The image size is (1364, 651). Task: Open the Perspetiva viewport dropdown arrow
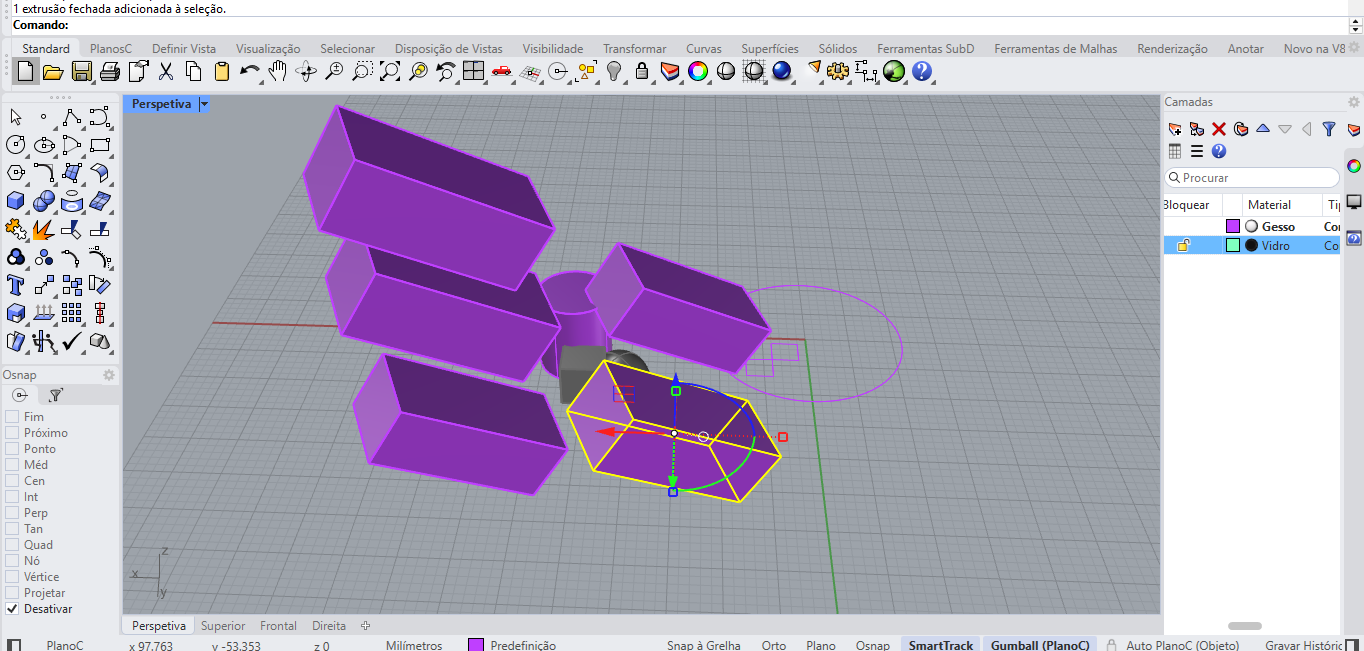pos(204,104)
